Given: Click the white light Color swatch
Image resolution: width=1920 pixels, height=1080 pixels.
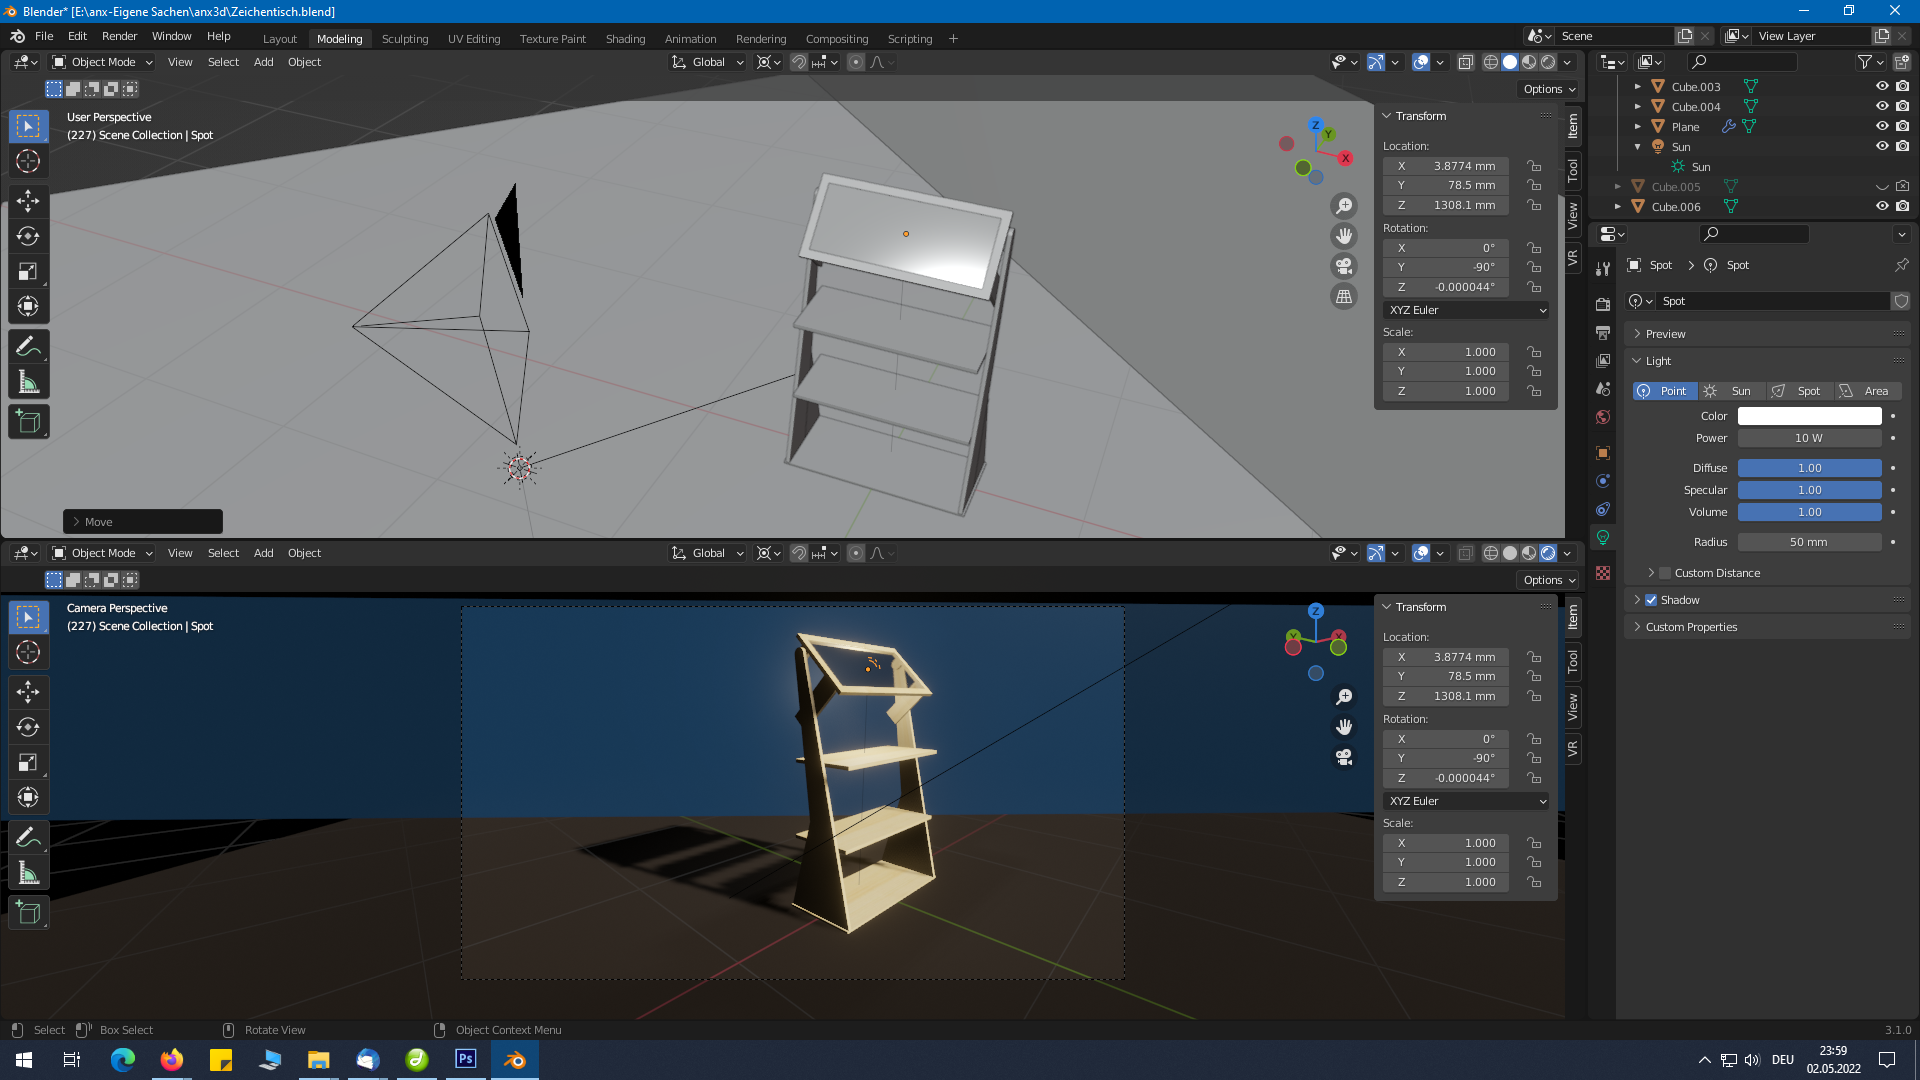Looking at the screenshot, I should (1809, 416).
